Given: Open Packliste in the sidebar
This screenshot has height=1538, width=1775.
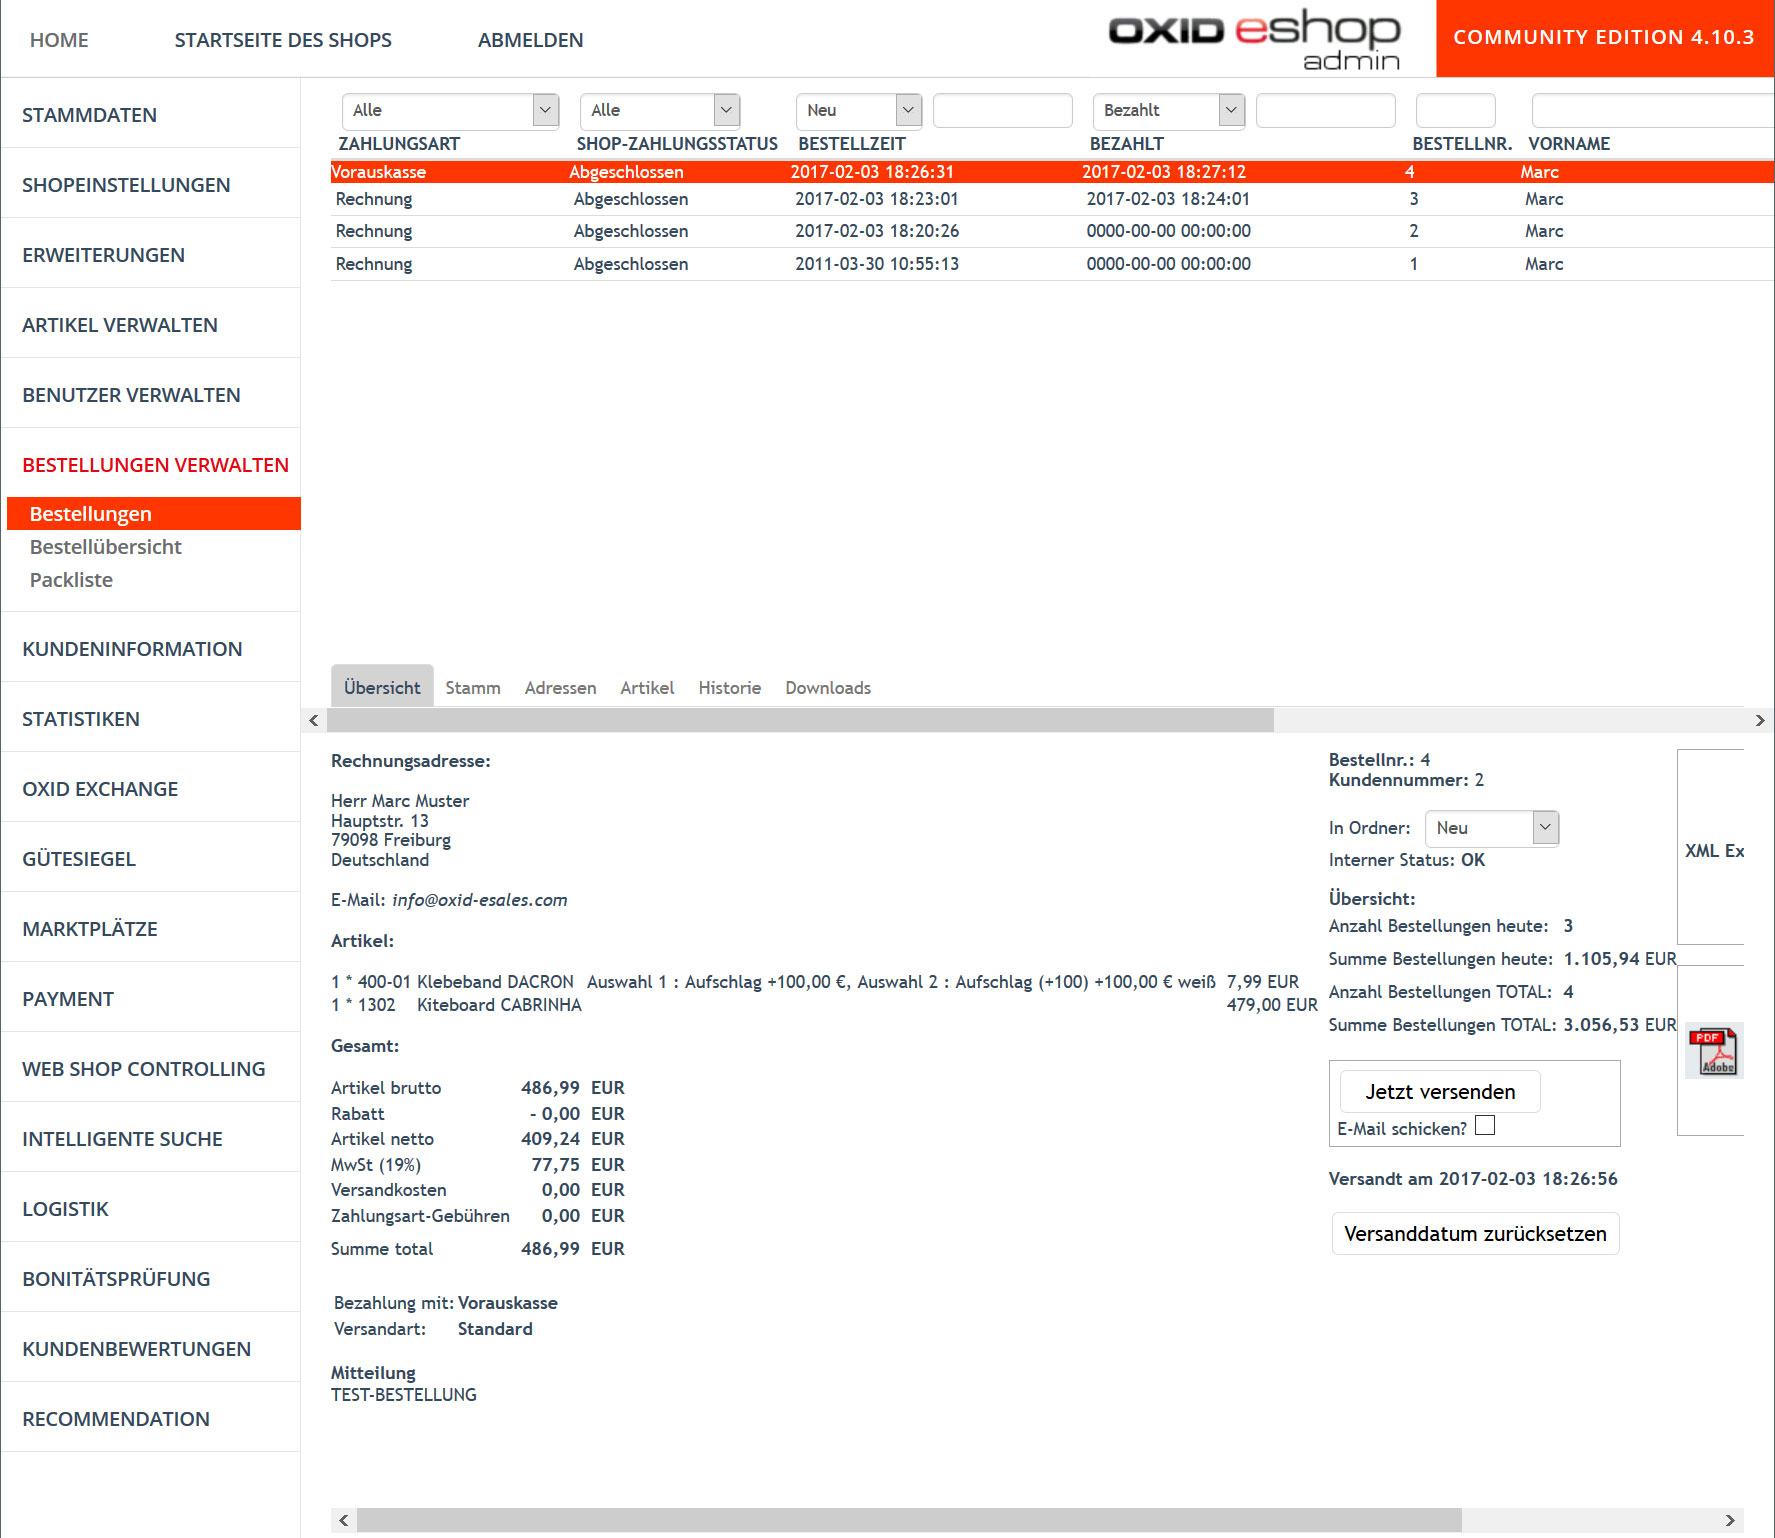Looking at the screenshot, I should [71, 580].
